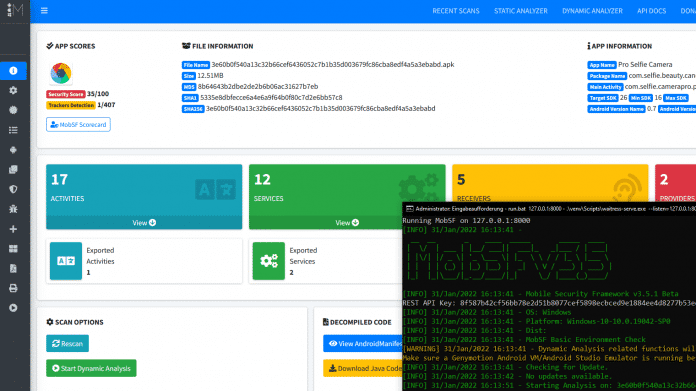The height and width of the screenshot is (391, 696).
Task: Click the Android Version Name label
Action: click(x=616, y=109)
